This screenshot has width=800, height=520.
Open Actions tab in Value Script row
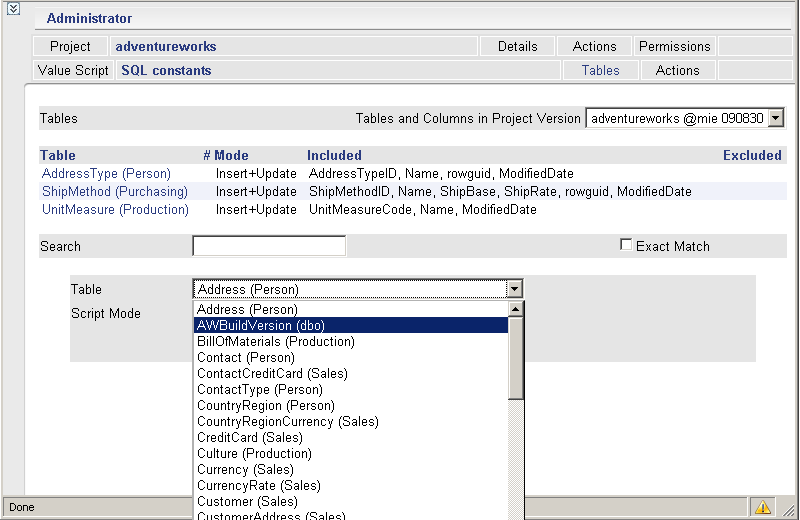click(678, 70)
